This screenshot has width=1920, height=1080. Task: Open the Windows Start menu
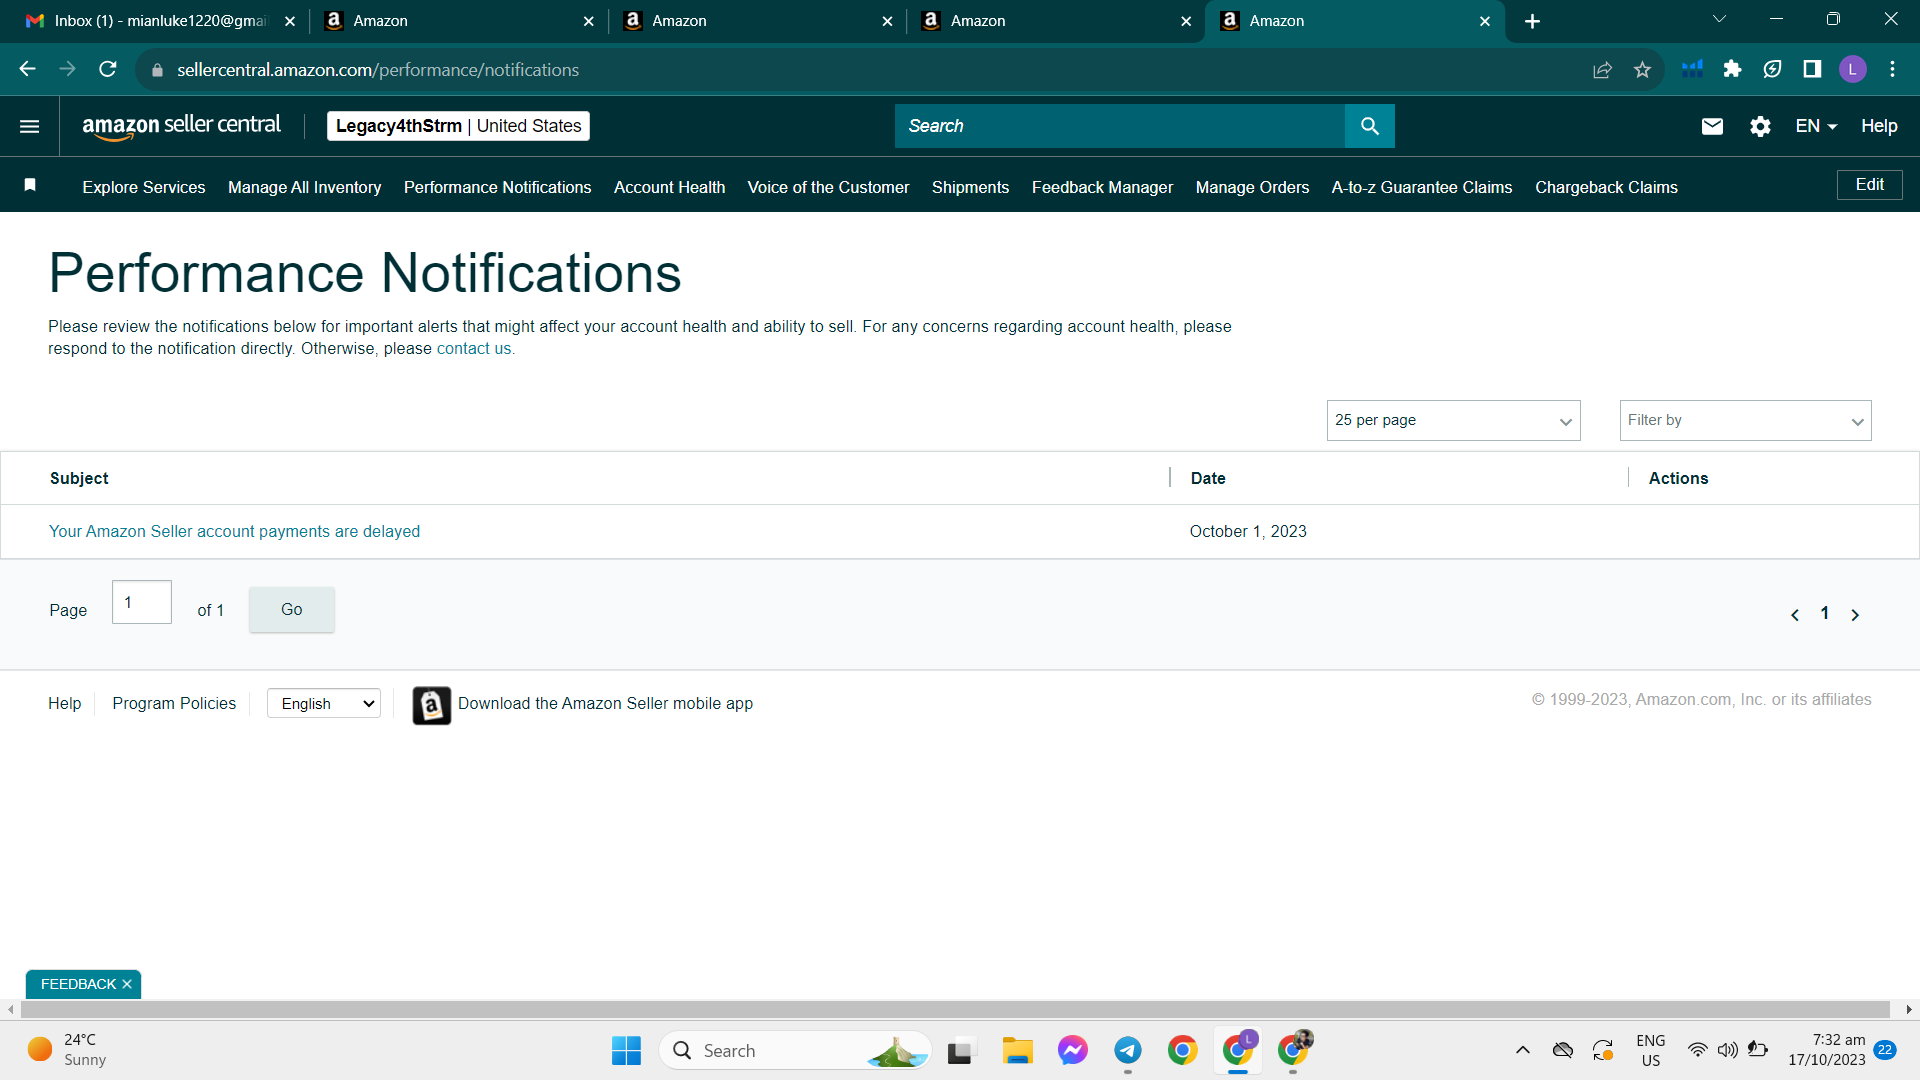(x=626, y=1050)
